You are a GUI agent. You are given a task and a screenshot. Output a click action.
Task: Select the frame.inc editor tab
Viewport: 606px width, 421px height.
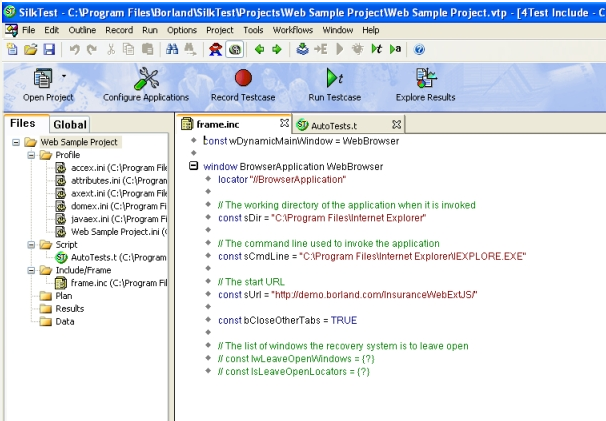[234, 124]
